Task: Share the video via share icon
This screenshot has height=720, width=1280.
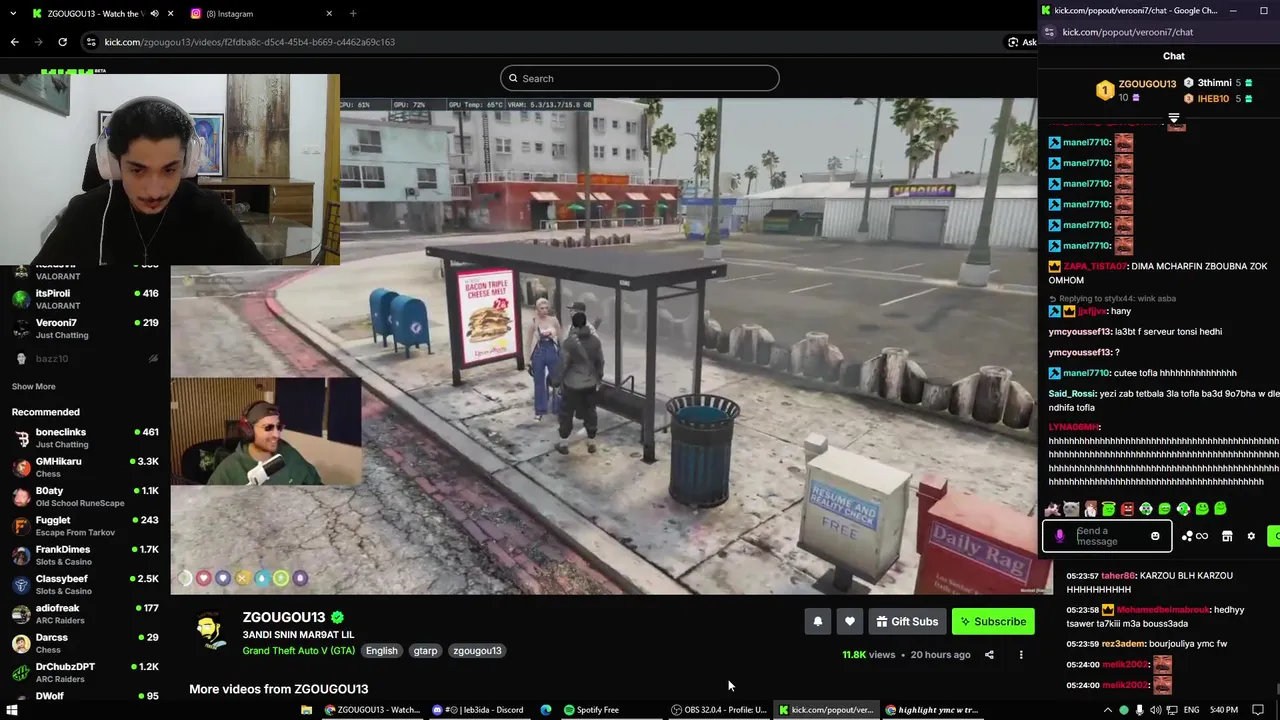Action: tap(989, 655)
